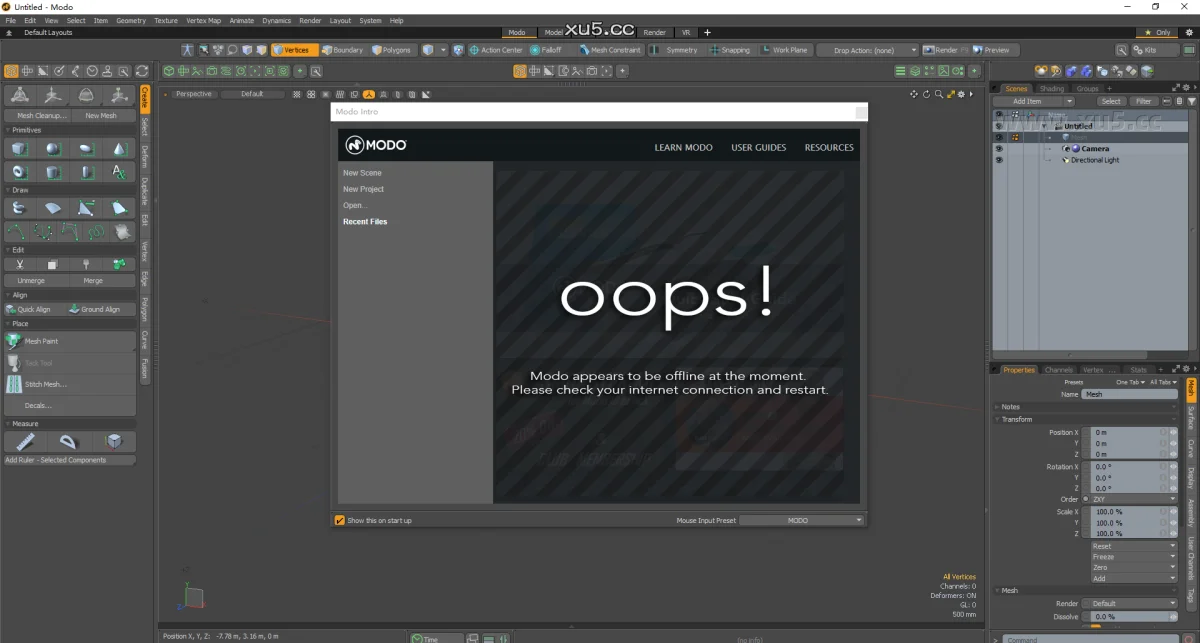
Task: Click the Torus primitive icon
Action: (x=20, y=172)
